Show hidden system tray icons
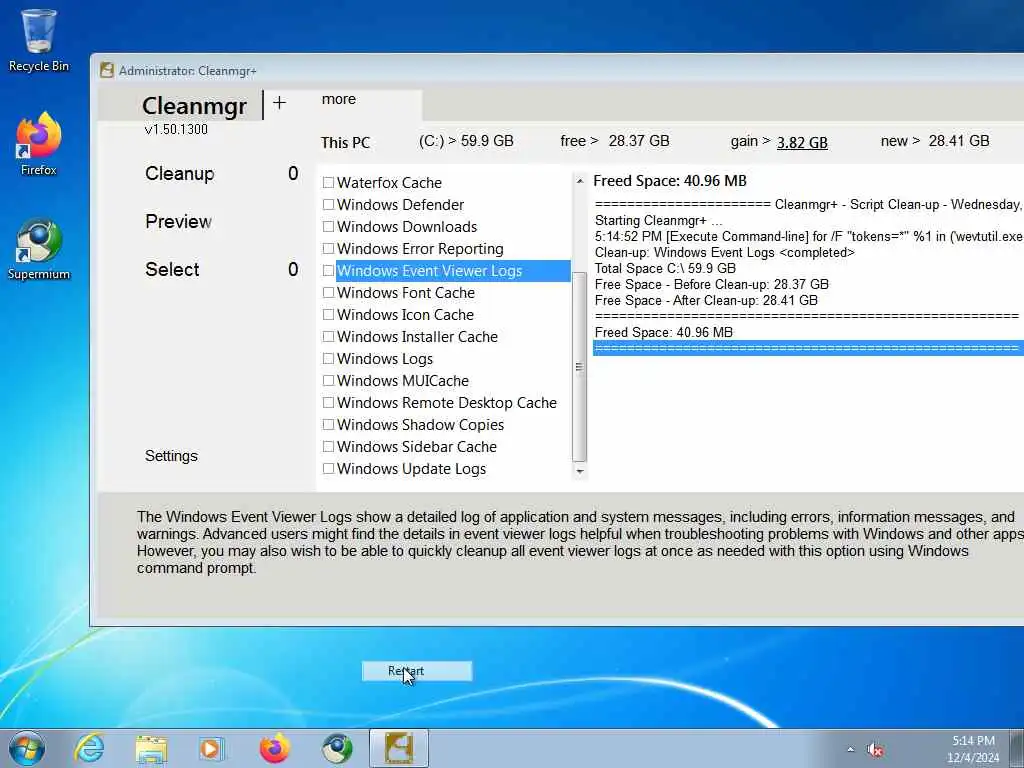 coord(850,750)
